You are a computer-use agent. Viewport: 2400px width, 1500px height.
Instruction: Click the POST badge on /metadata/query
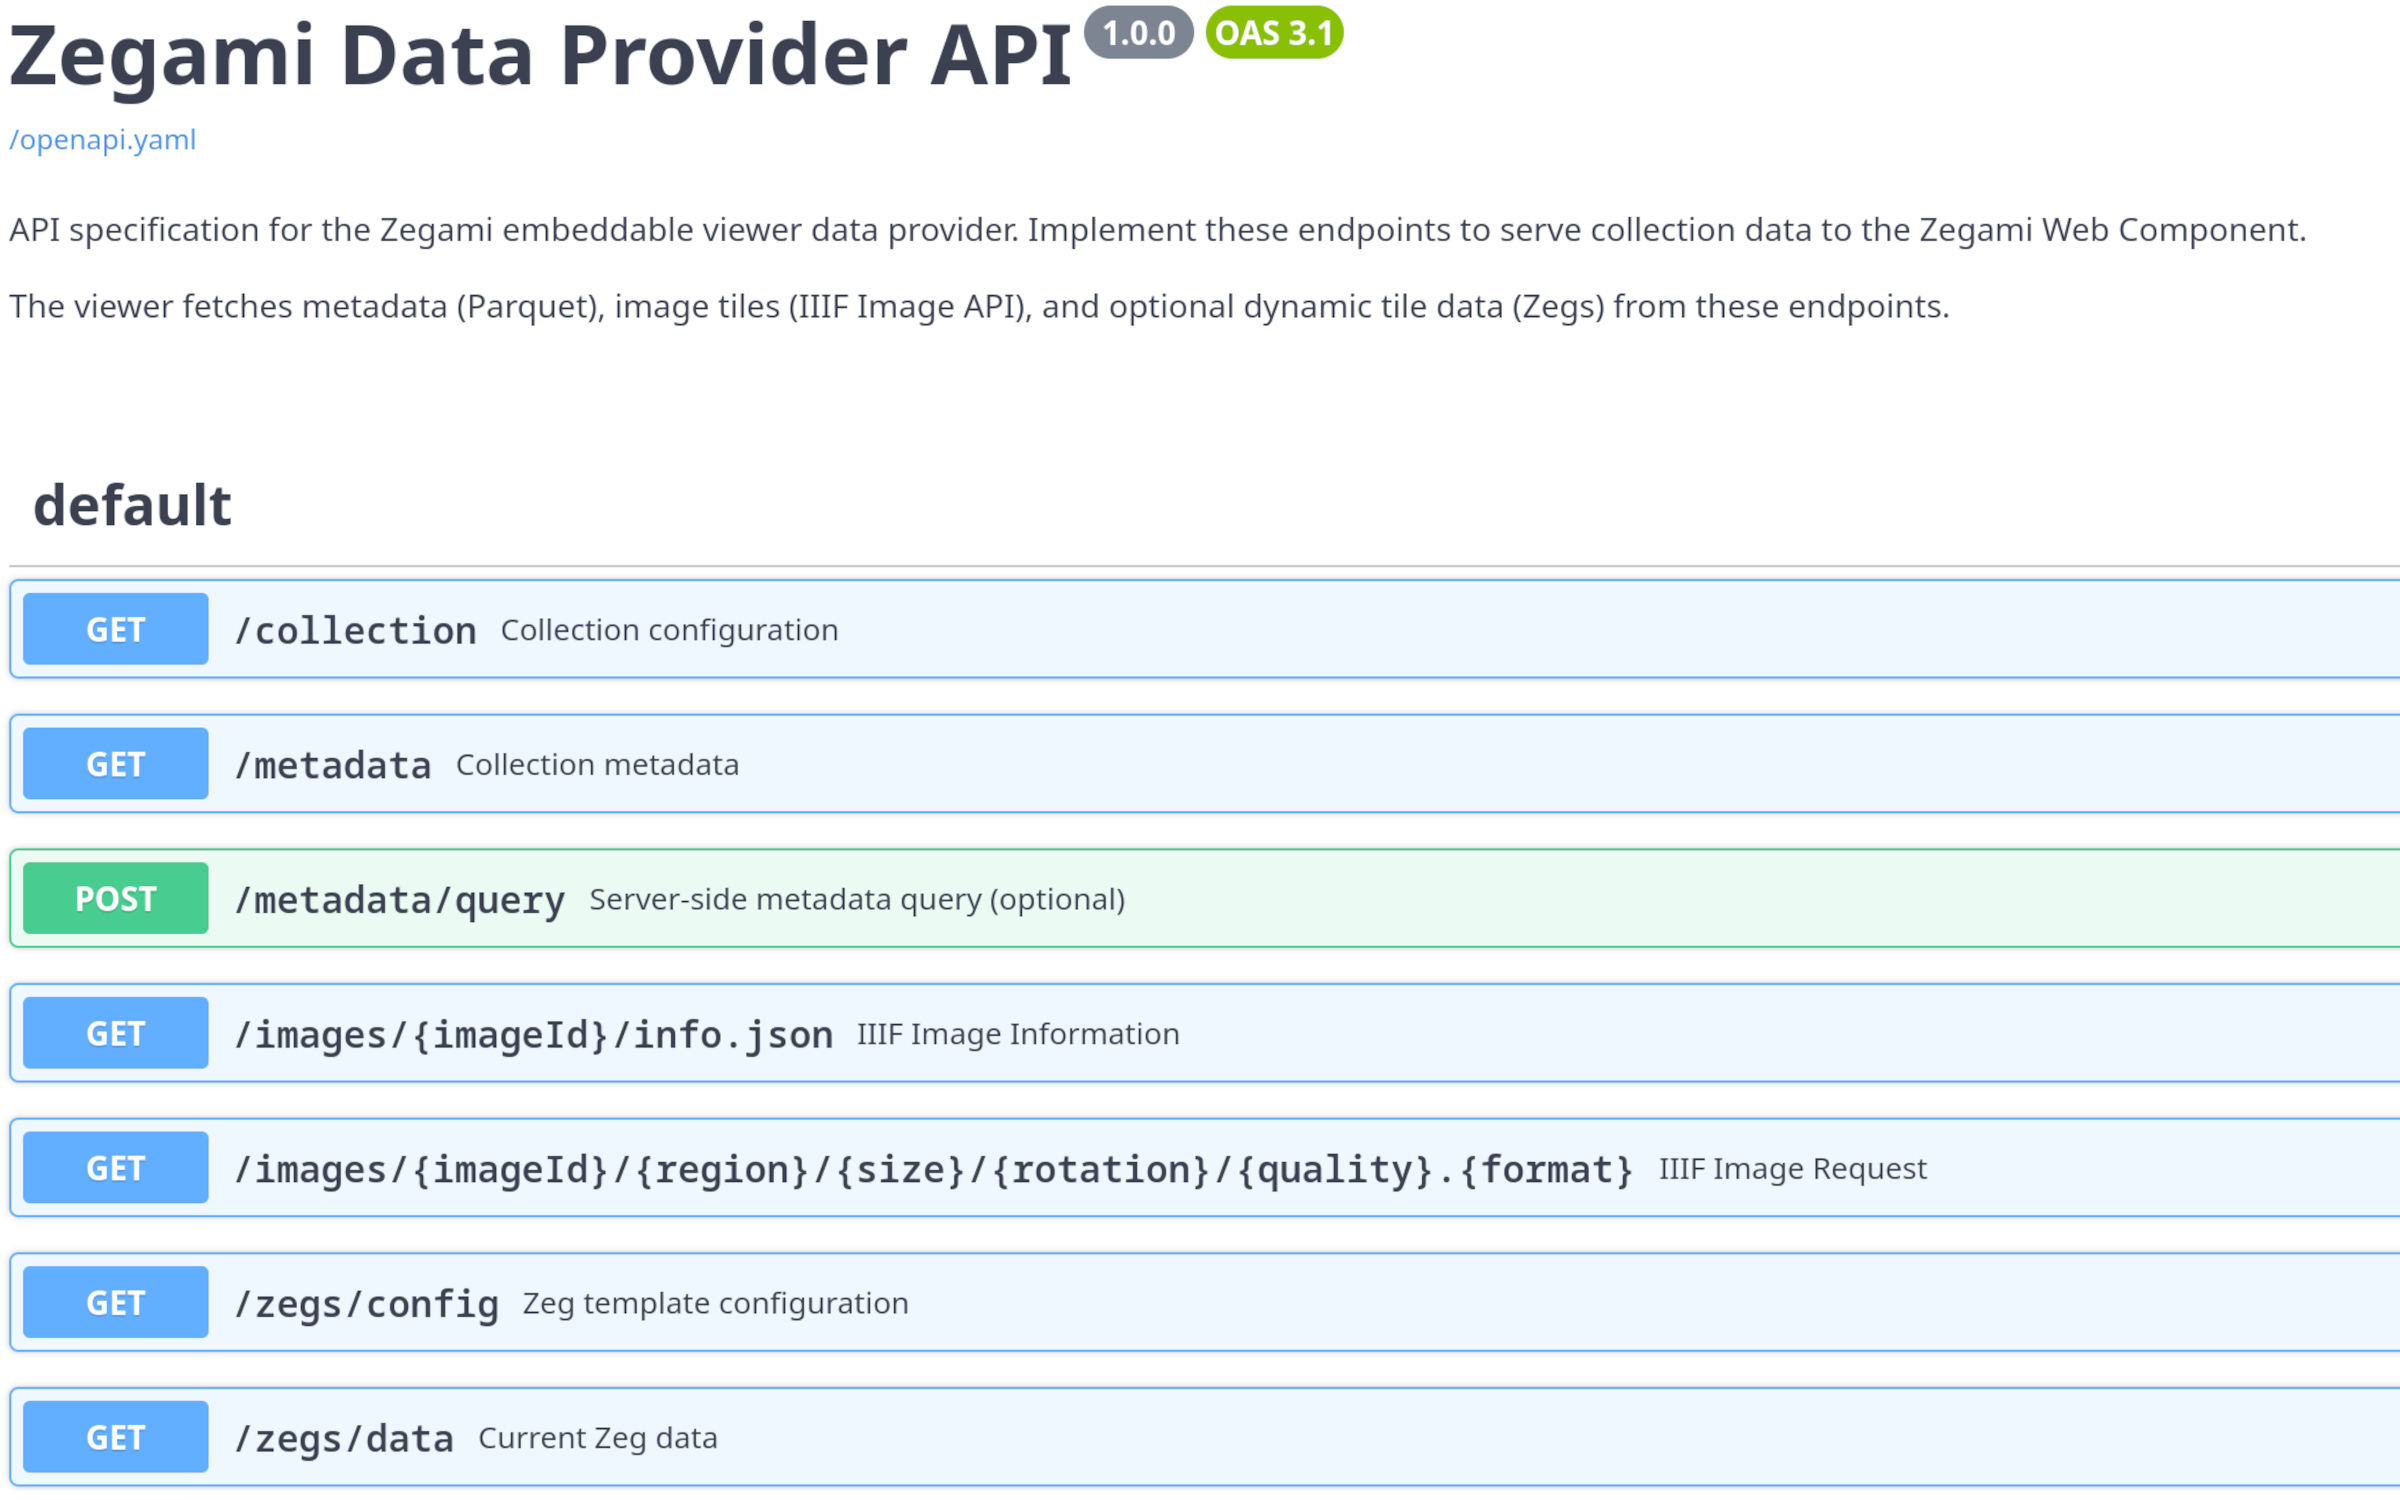pyautogui.click(x=113, y=898)
